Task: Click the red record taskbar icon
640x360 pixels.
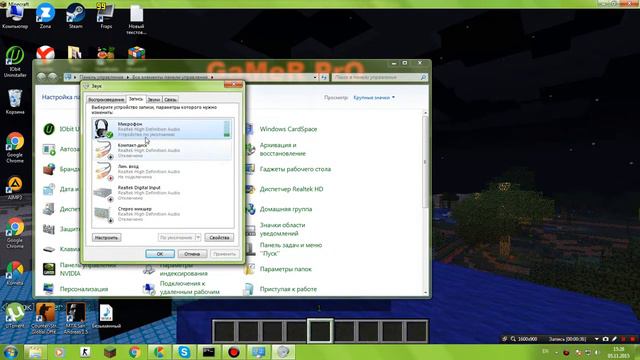Action: tap(233, 352)
